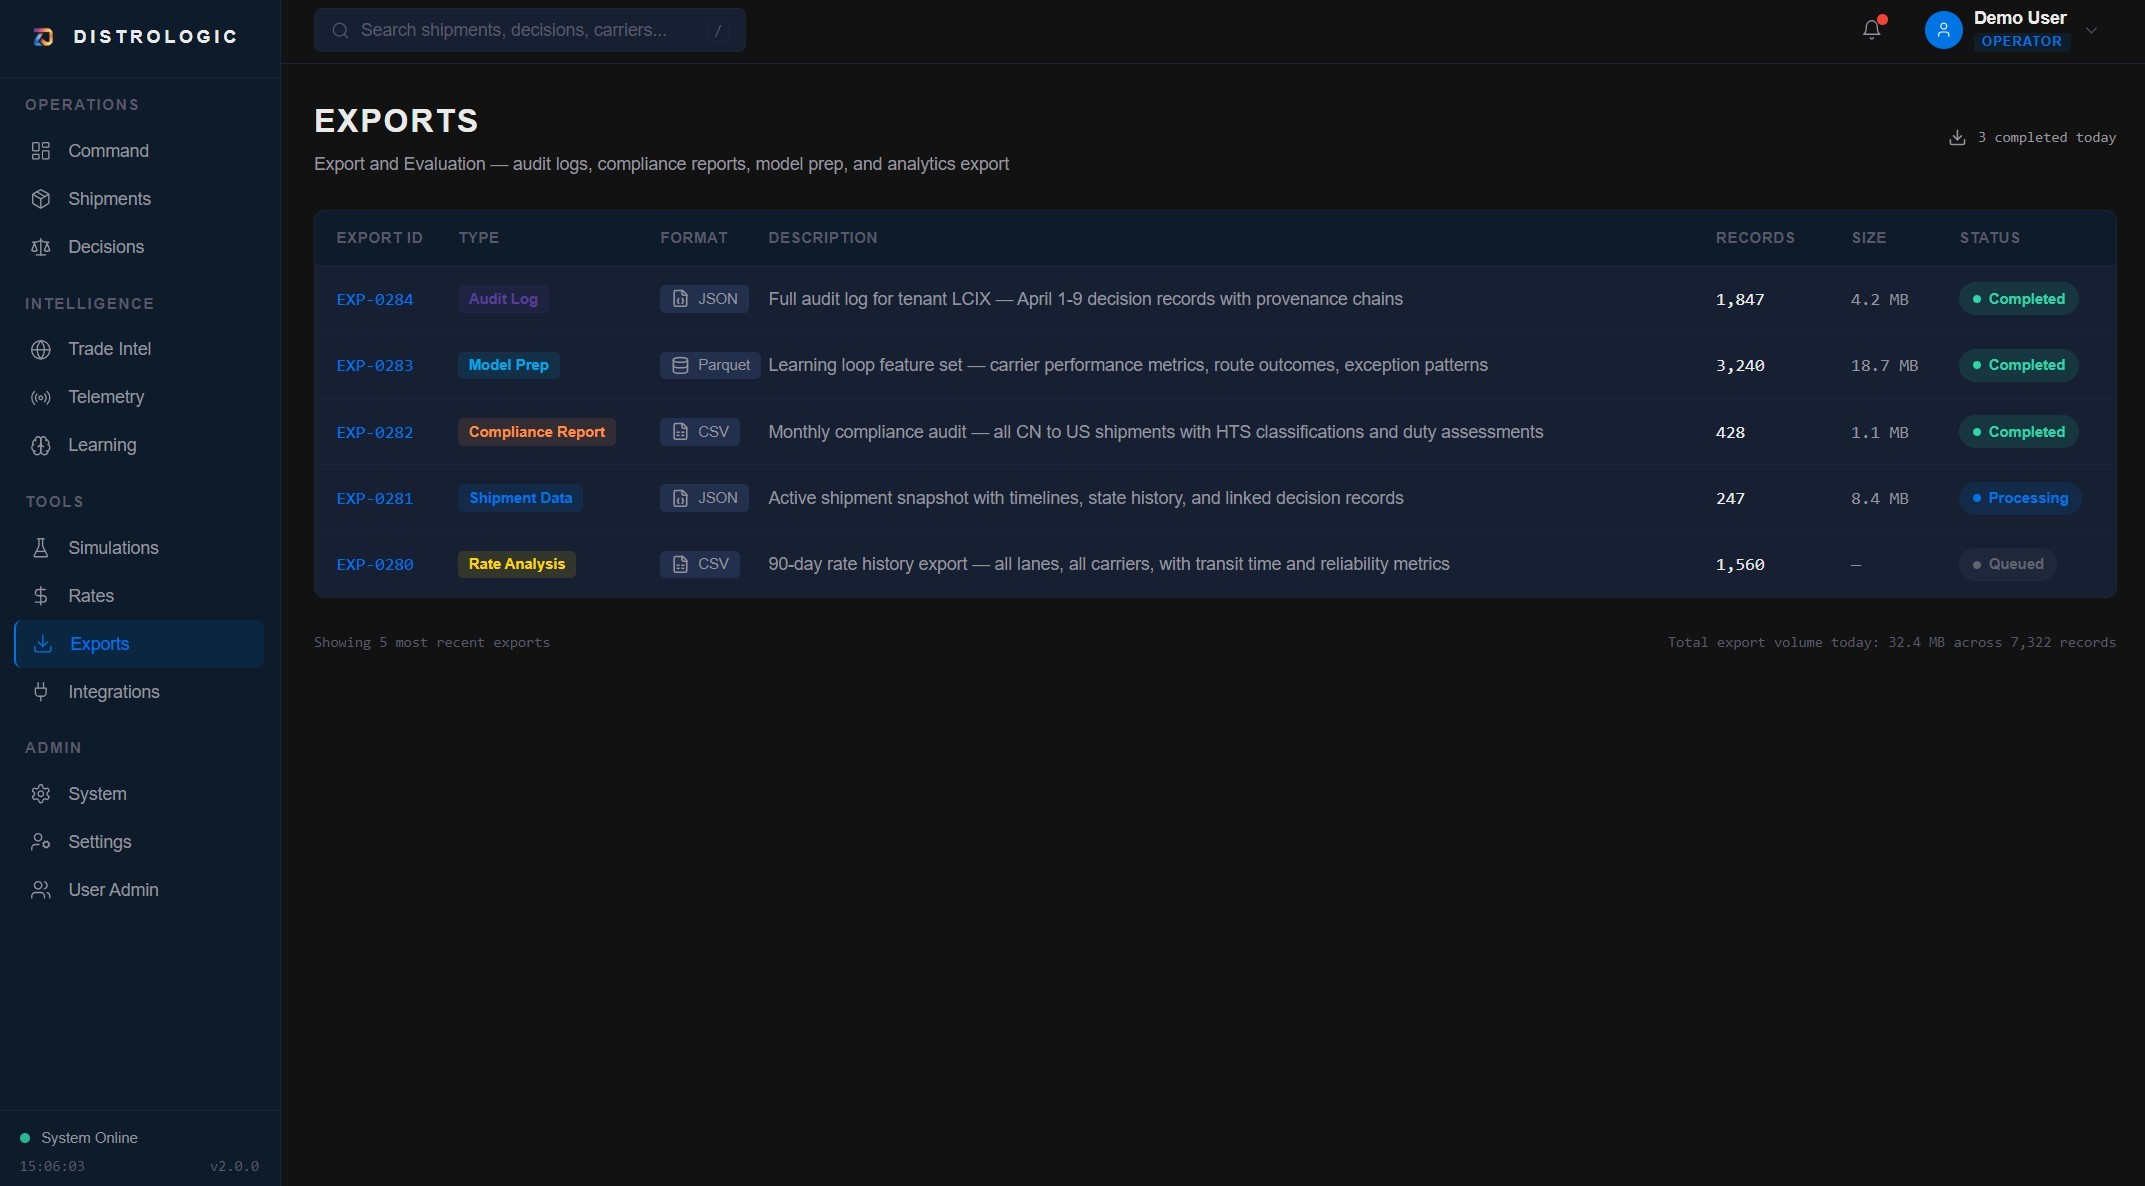
Task: Click the Distrologic logo icon
Action: pyautogui.click(x=43, y=37)
